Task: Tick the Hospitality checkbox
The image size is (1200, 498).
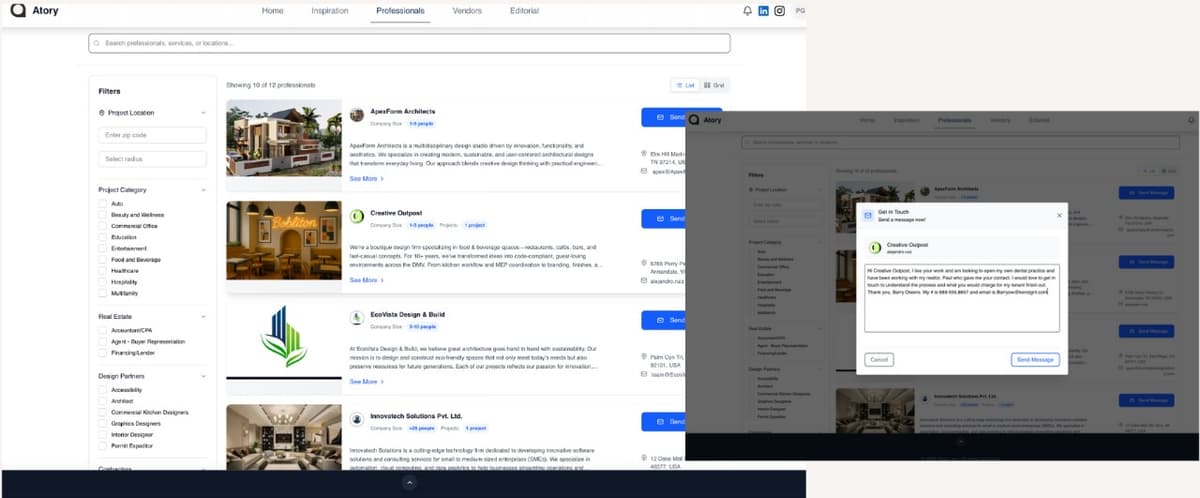Action: (x=102, y=282)
